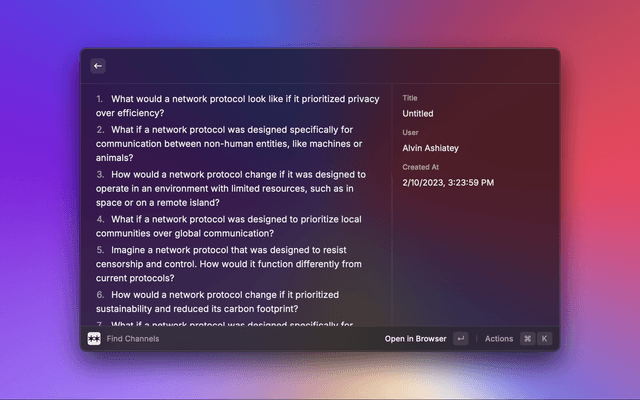Click the Find Channels label
The height and width of the screenshot is (400, 640).
pos(133,339)
